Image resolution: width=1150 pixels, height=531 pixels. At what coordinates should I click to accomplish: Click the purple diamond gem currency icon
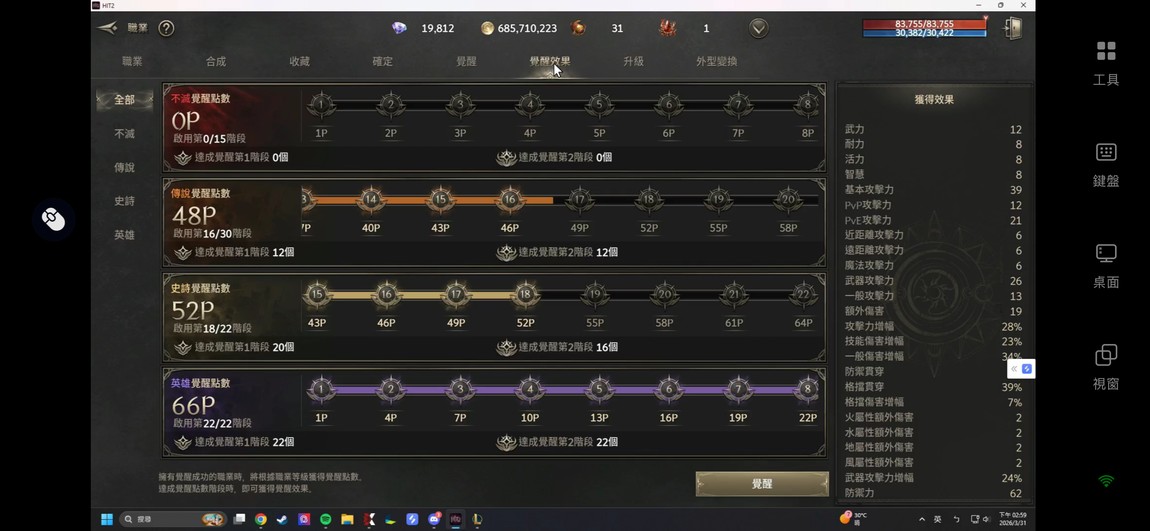coord(399,28)
